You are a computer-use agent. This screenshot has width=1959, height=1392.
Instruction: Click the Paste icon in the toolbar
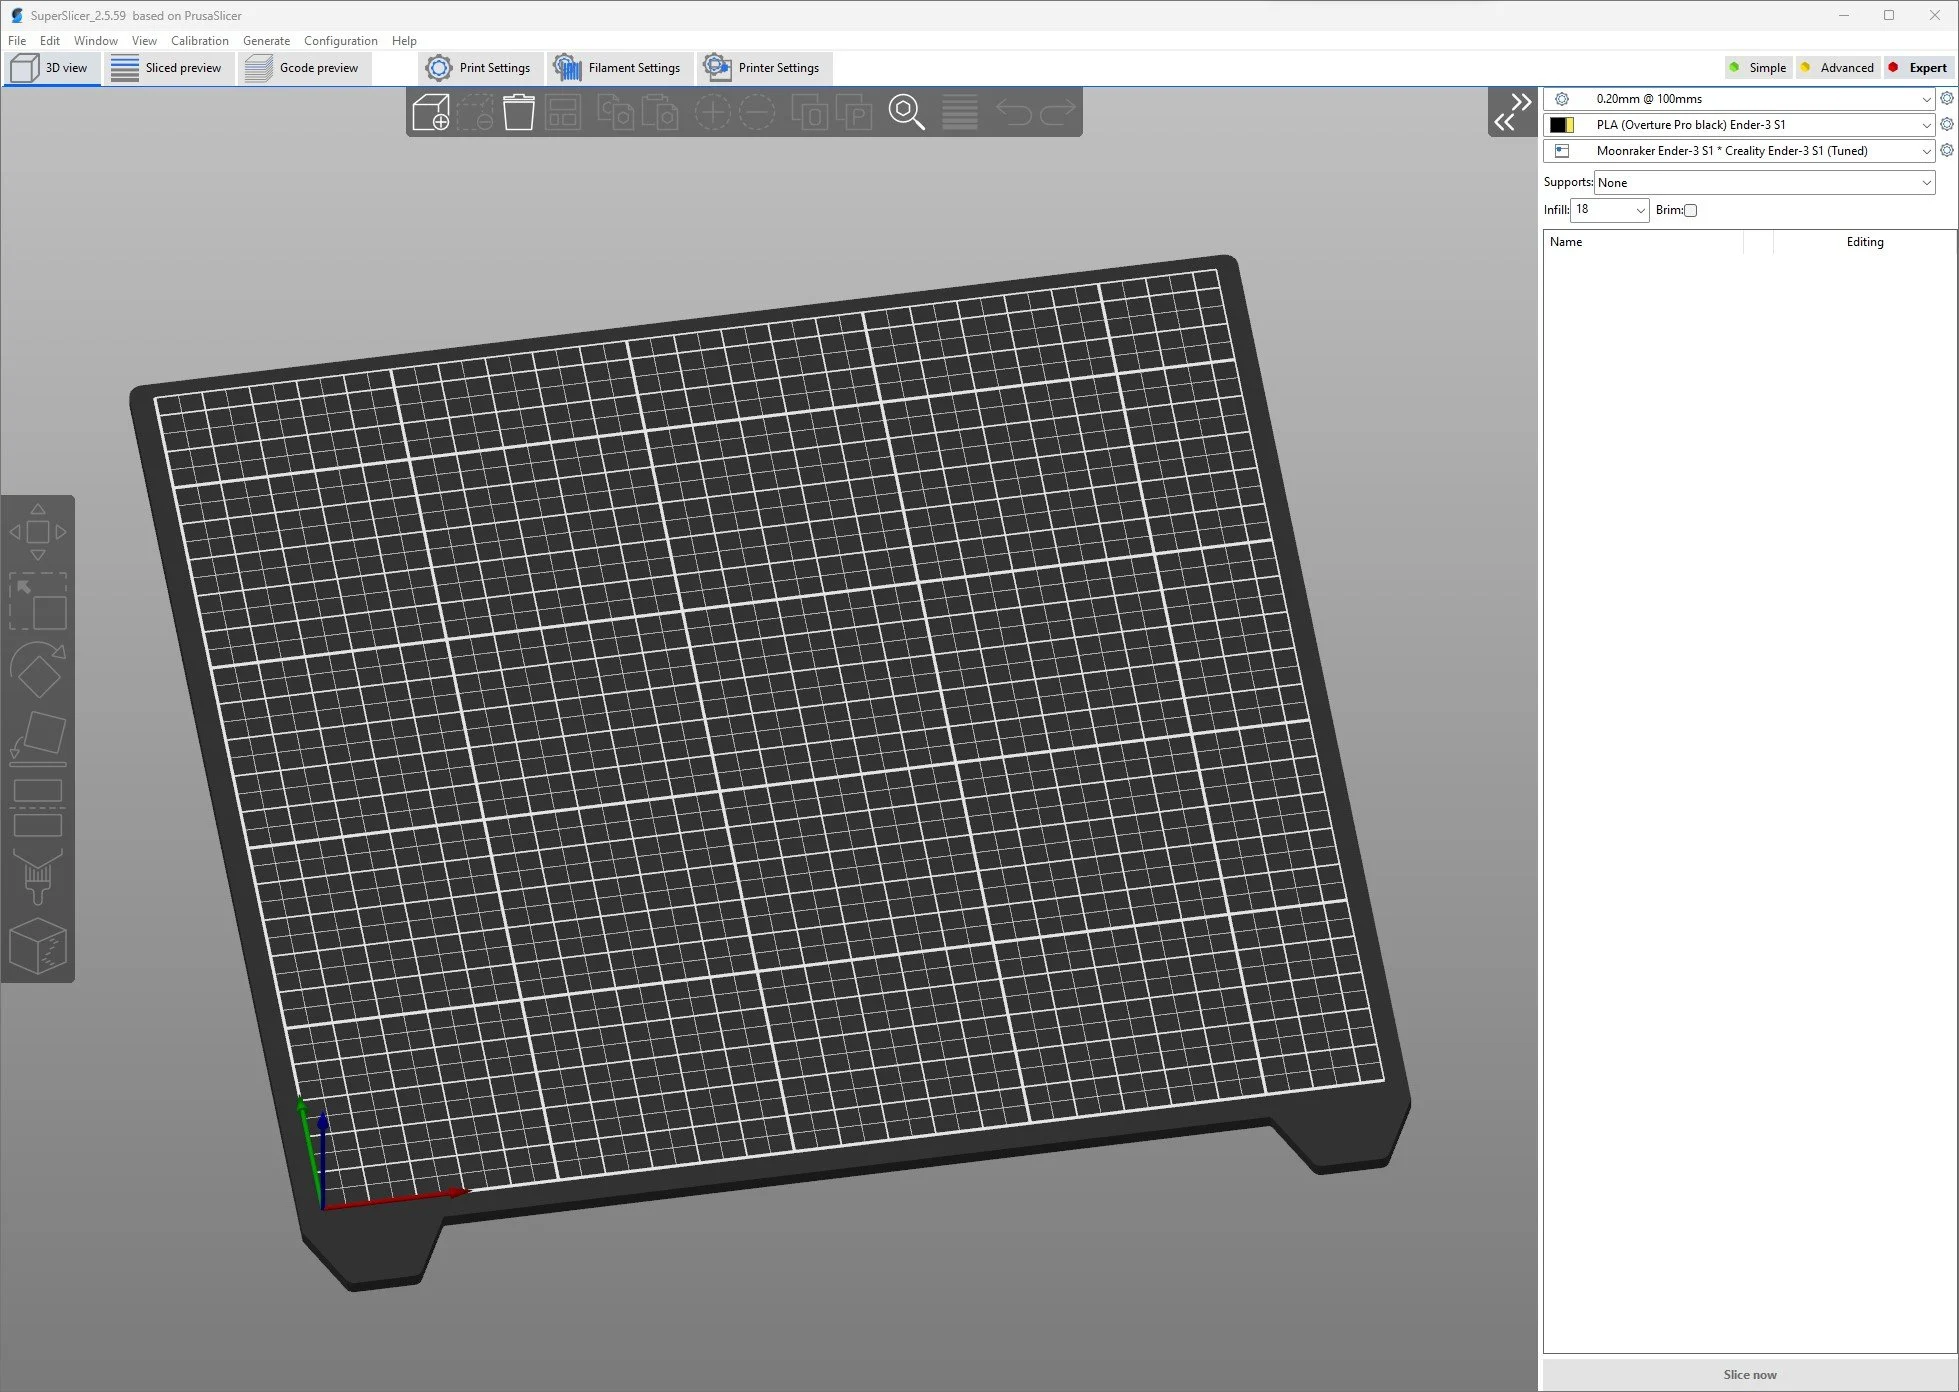660,112
